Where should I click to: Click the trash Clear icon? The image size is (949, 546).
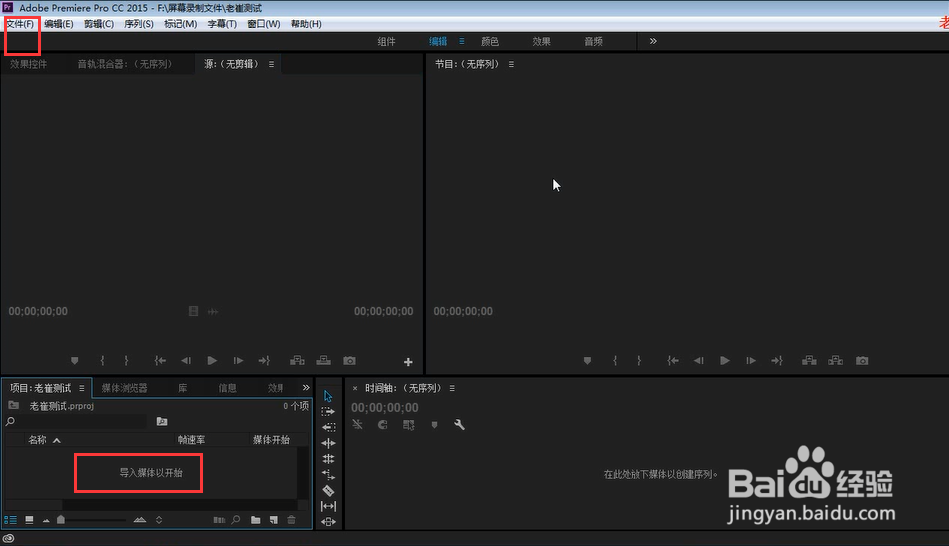(x=292, y=520)
